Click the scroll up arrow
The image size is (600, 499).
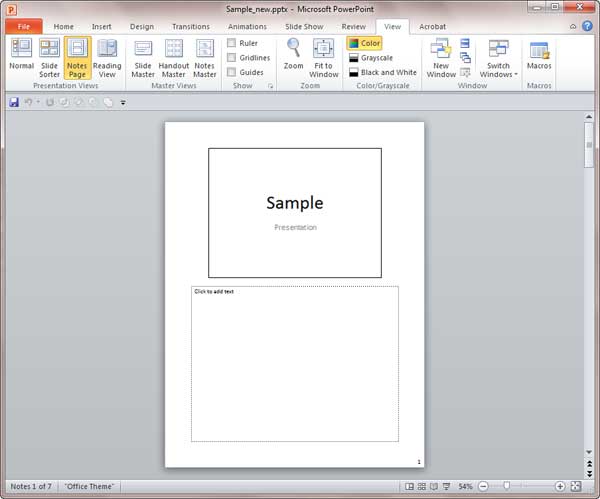pyautogui.click(x=589, y=116)
